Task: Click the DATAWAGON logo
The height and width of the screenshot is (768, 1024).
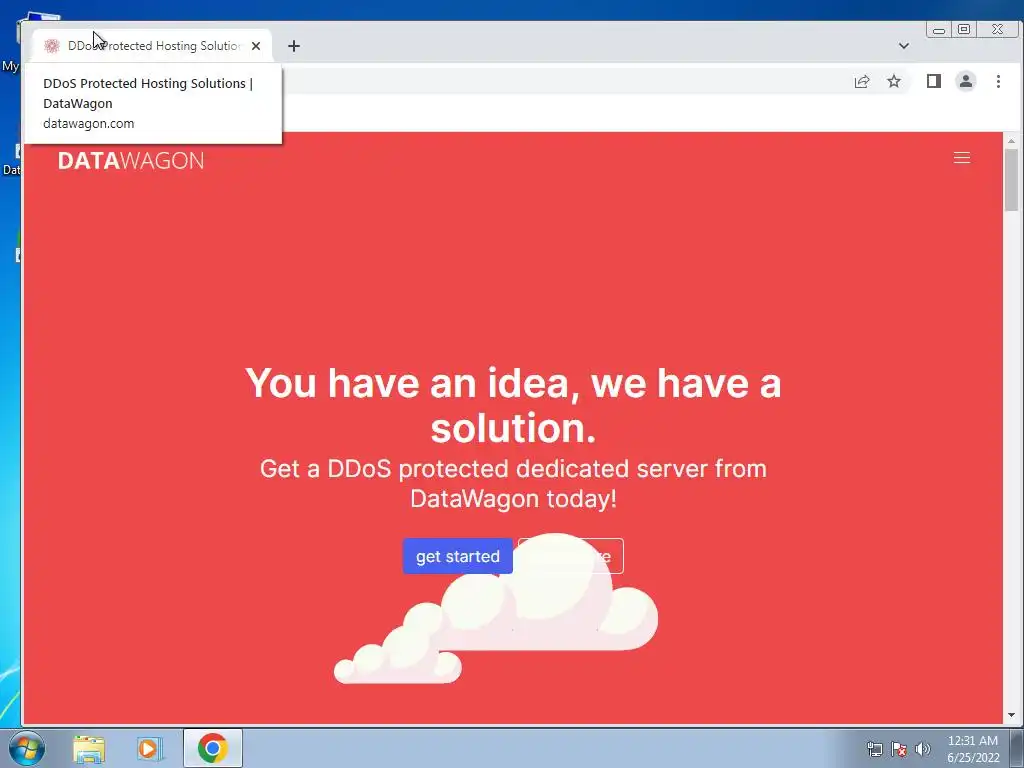Action: (131, 161)
